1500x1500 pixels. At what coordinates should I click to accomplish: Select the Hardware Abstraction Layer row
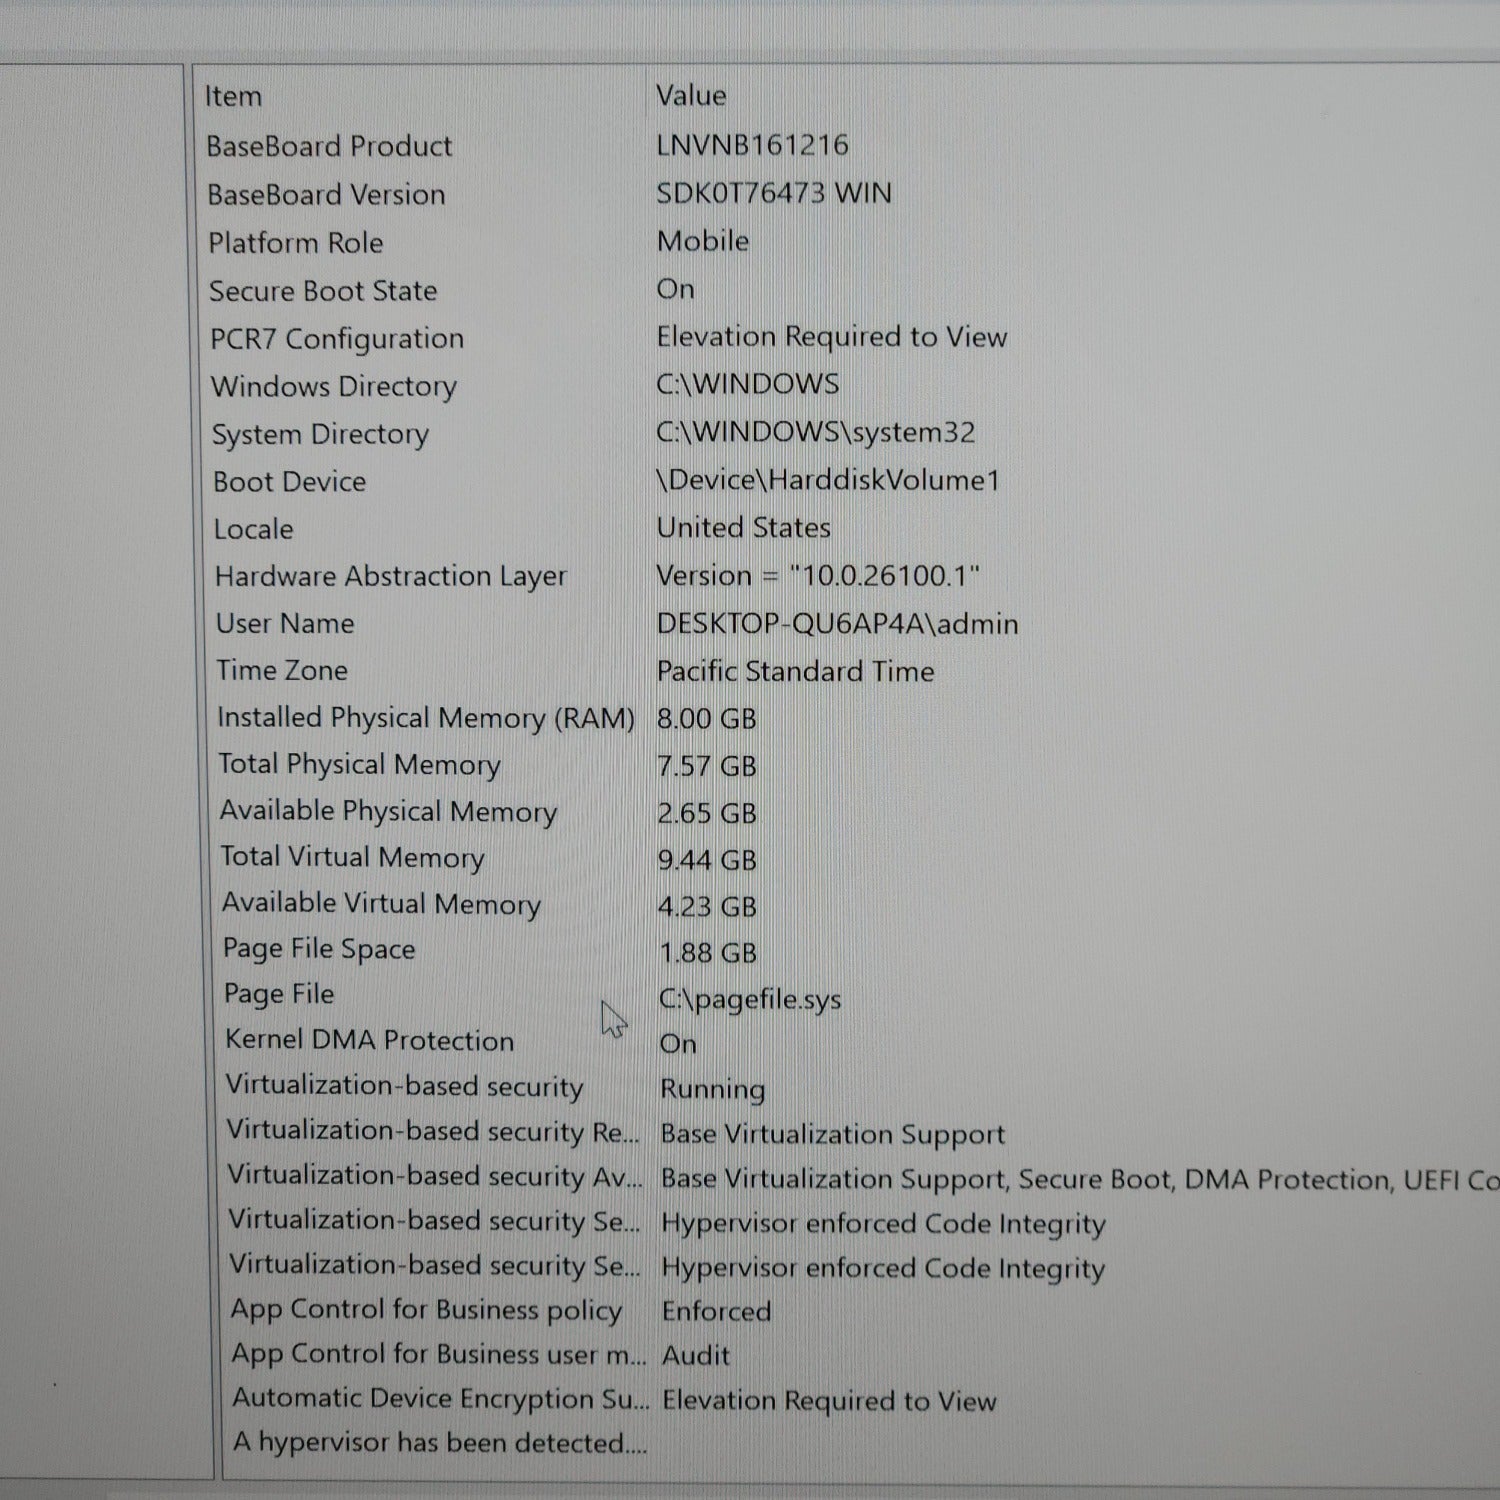[391, 577]
